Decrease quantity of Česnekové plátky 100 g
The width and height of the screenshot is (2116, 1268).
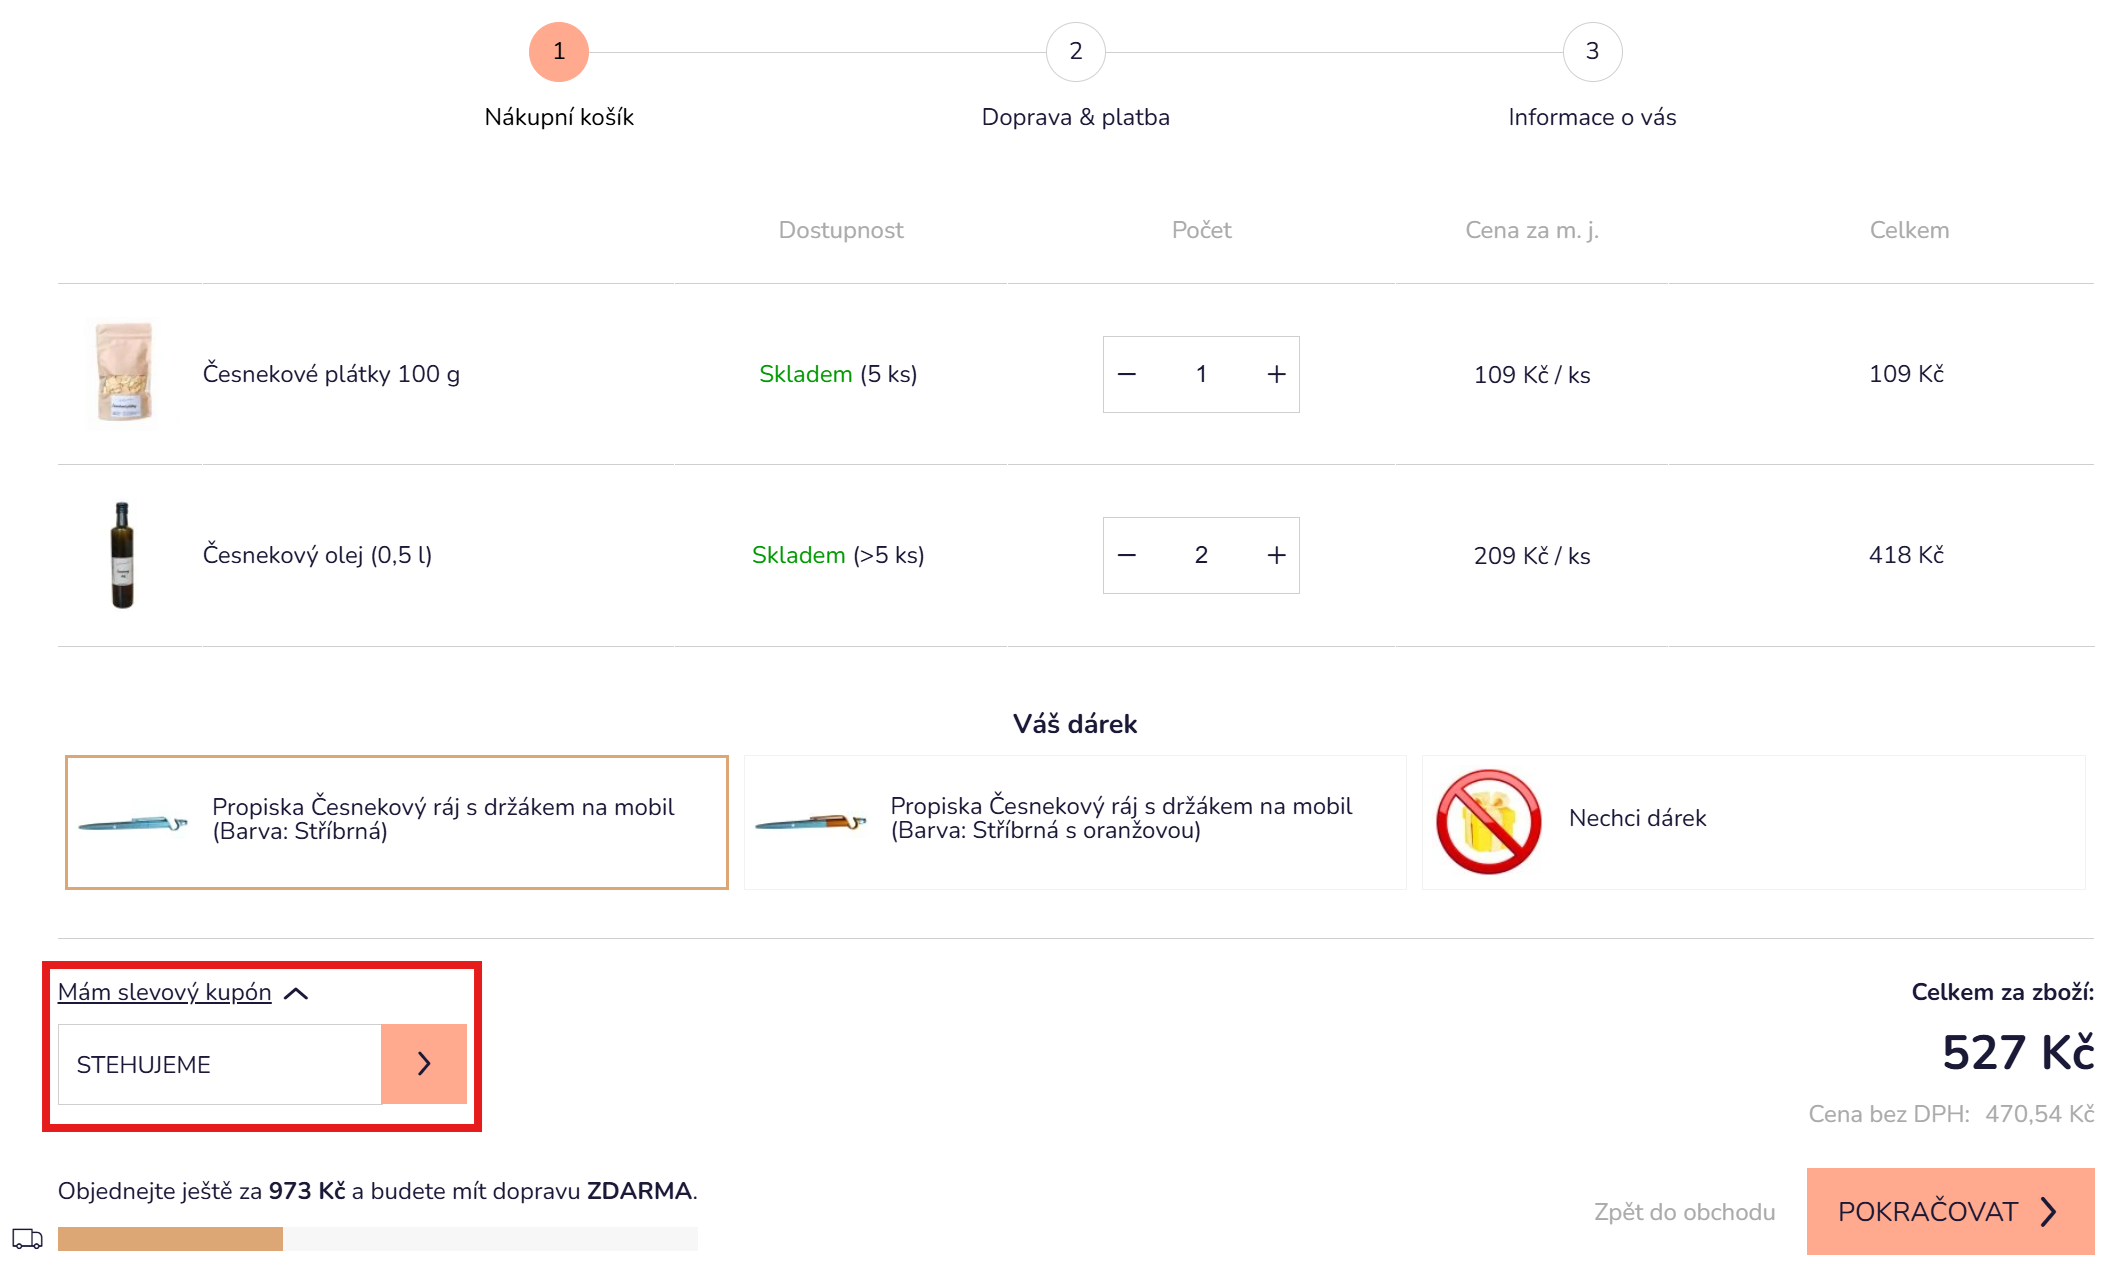pyautogui.click(x=1127, y=375)
